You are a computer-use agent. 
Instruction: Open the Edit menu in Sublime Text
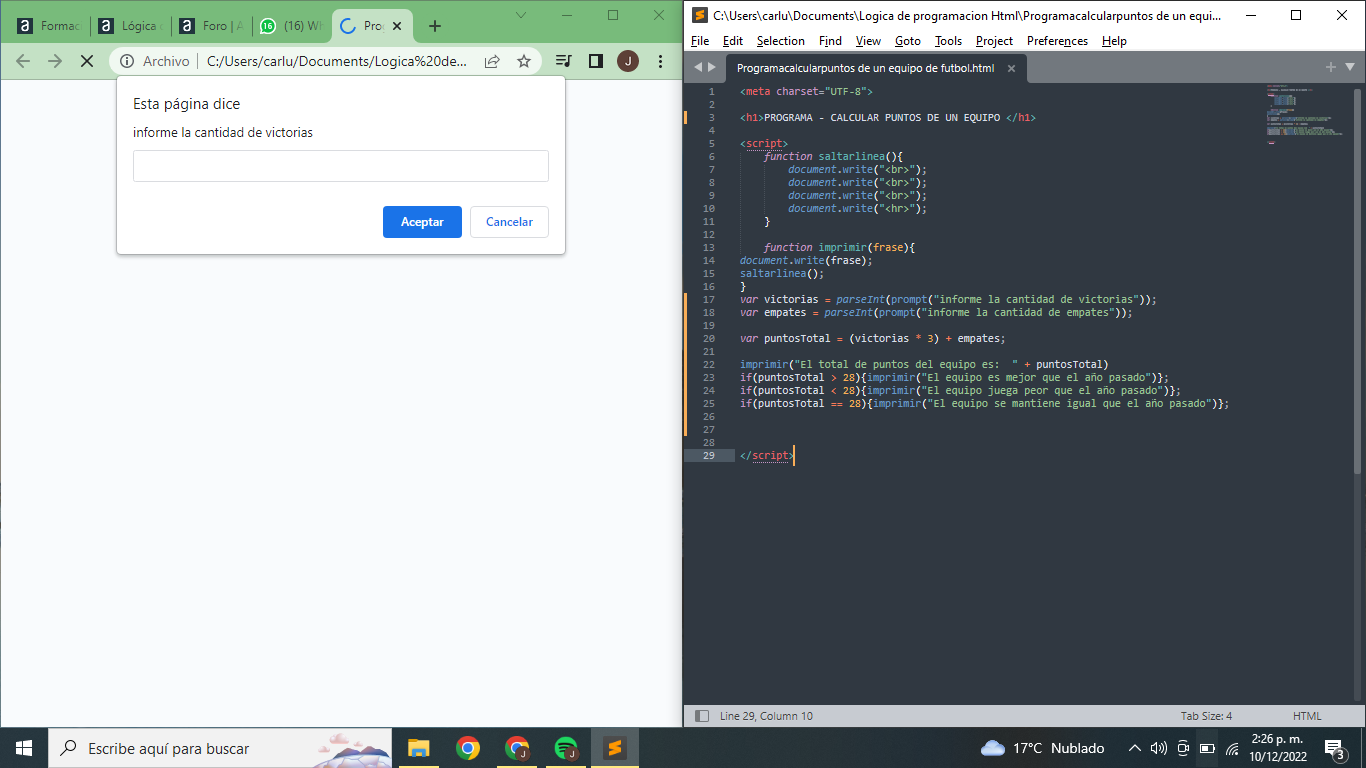click(x=733, y=41)
